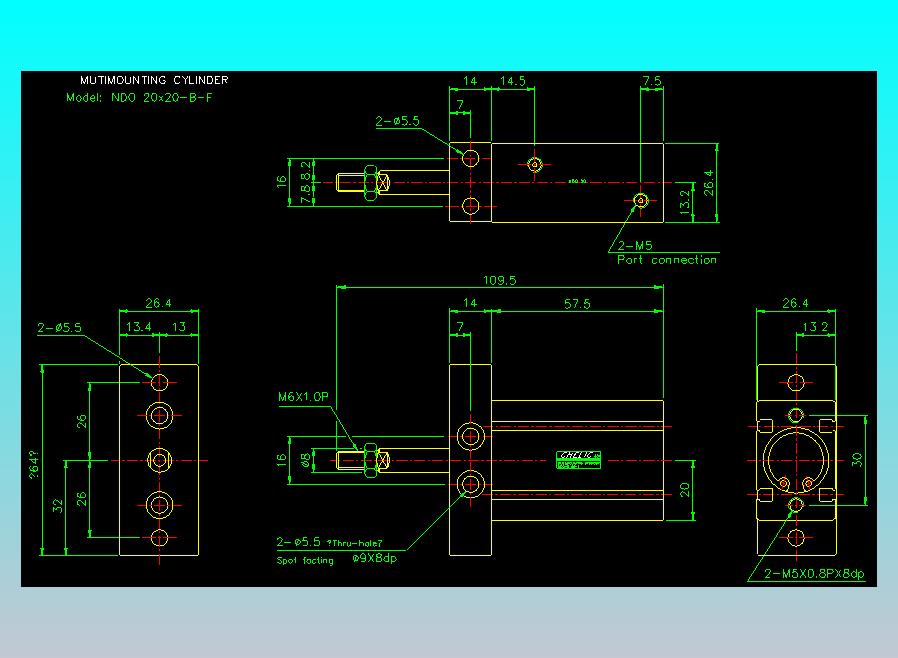The image size is (898, 658).
Task: Click the 109.5 overall length dimension
Action: [x=499, y=280]
